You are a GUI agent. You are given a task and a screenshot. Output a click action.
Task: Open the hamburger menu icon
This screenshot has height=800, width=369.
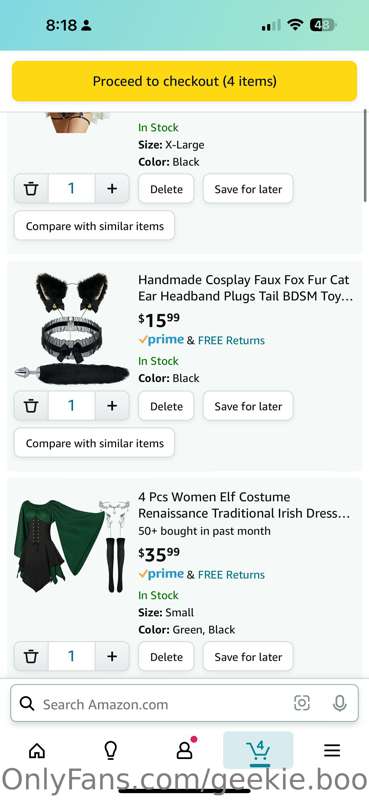coord(332,750)
